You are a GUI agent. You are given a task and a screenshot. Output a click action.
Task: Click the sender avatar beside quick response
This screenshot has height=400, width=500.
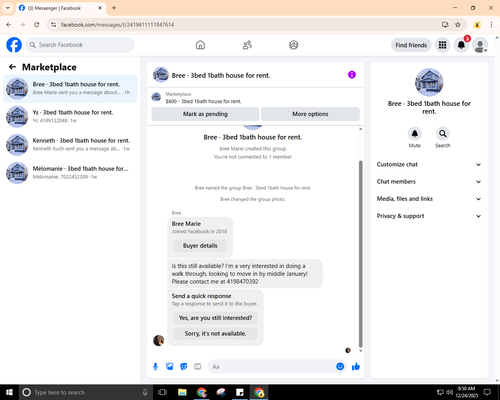[x=158, y=340]
